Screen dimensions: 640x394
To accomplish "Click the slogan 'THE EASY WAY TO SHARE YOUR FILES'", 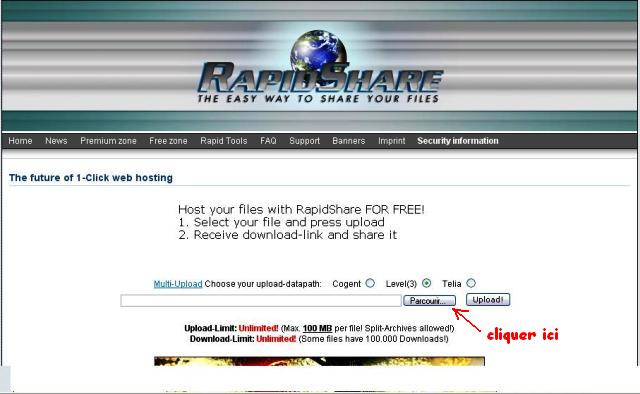I will pos(318,98).
